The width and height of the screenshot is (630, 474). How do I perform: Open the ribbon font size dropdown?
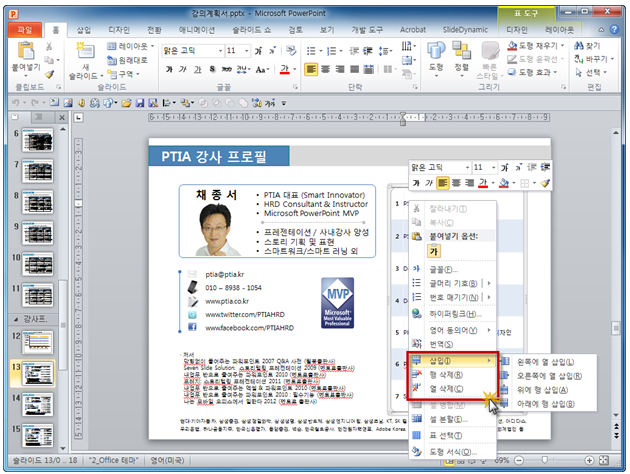click(247, 51)
